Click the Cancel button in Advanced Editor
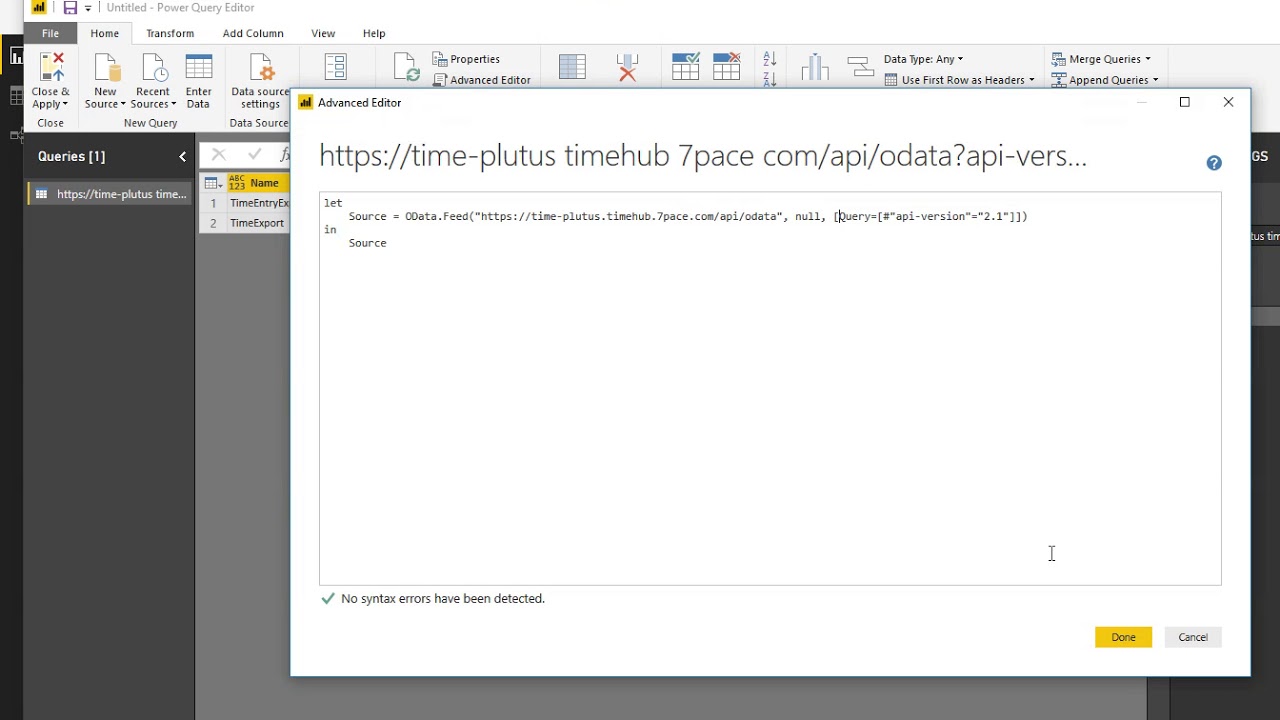Viewport: 1280px width, 720px height. 1193,637
